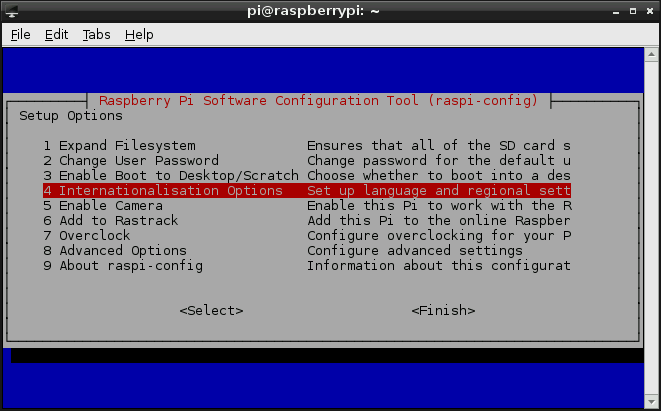
Task: Open the Help menu
Action: 139,35
